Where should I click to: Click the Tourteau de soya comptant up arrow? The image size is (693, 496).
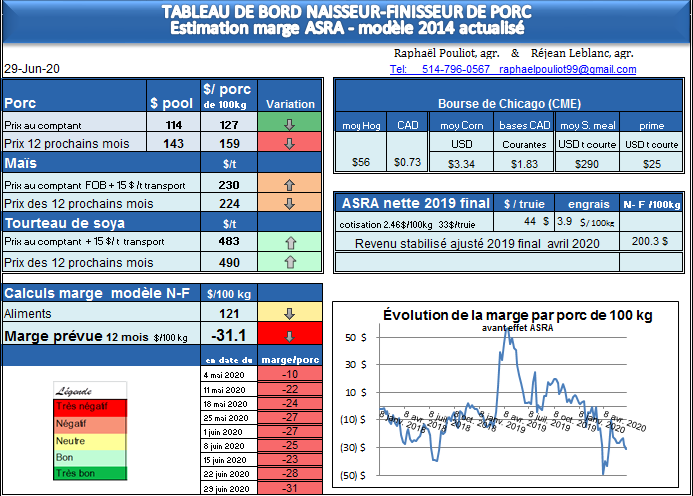[290, 243]
